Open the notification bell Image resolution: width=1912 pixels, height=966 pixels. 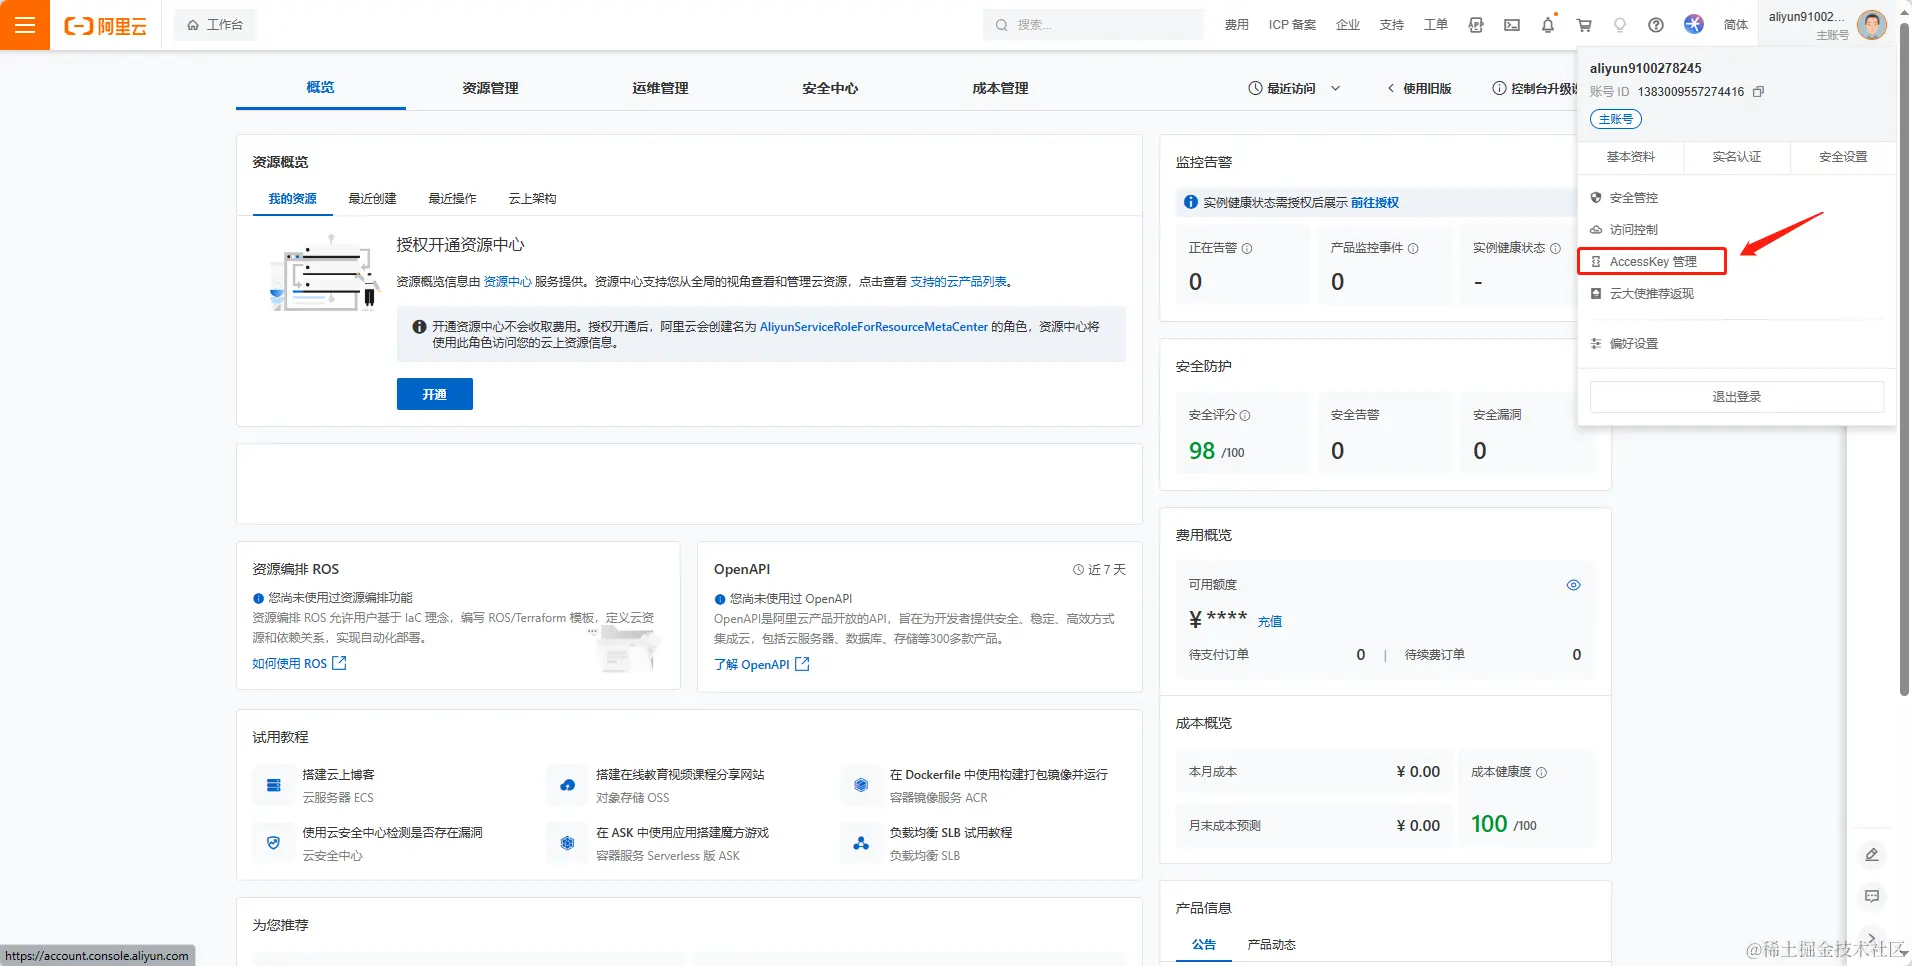[x=1548, y=25]
